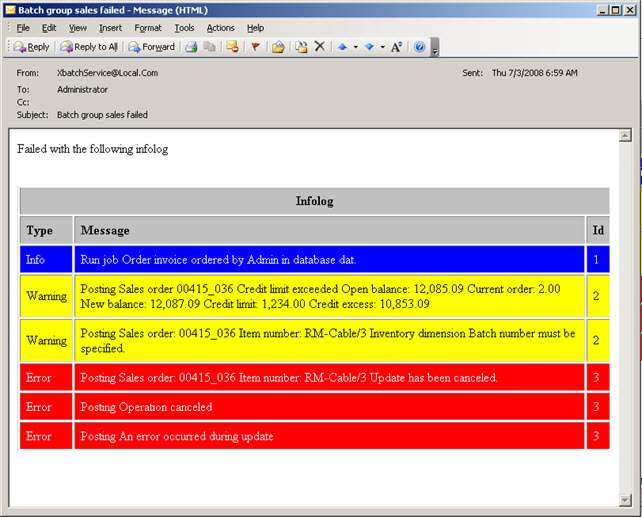Print the message using the printer icon
The height and width of the screenshot is (517, 642).
click(190, 47)
